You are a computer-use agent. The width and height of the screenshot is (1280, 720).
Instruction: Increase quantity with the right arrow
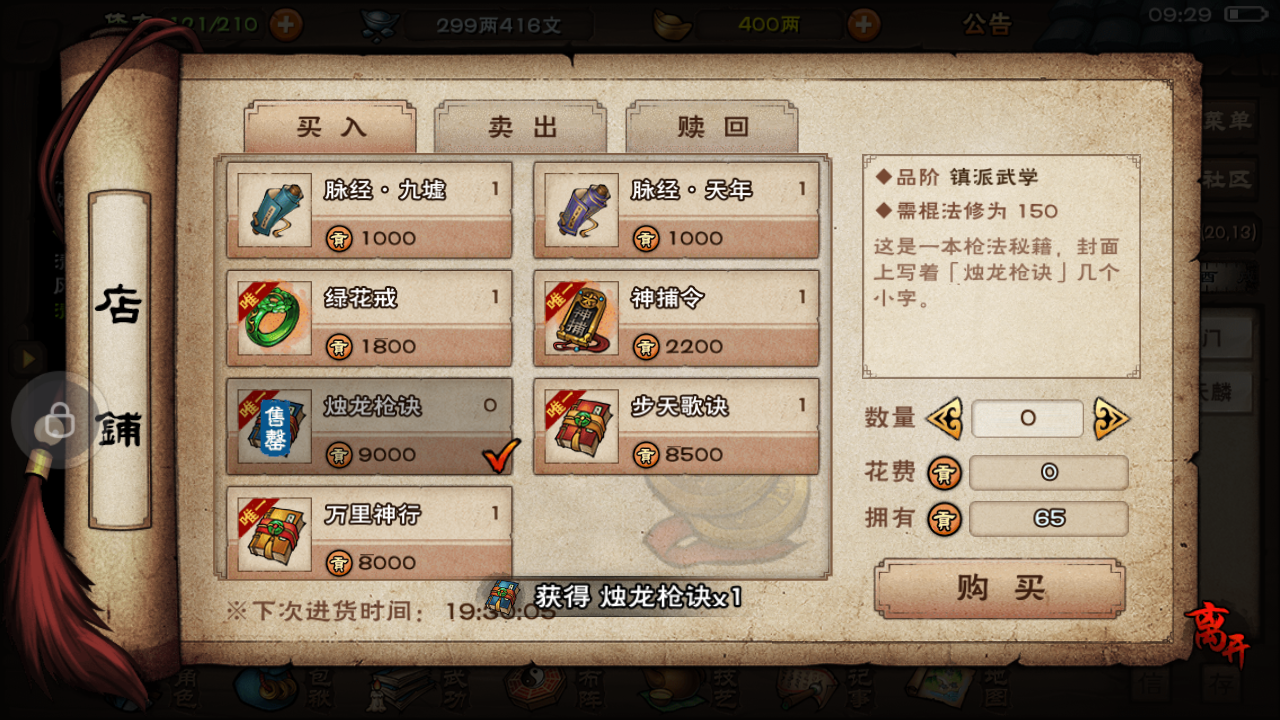(1111, 418)
